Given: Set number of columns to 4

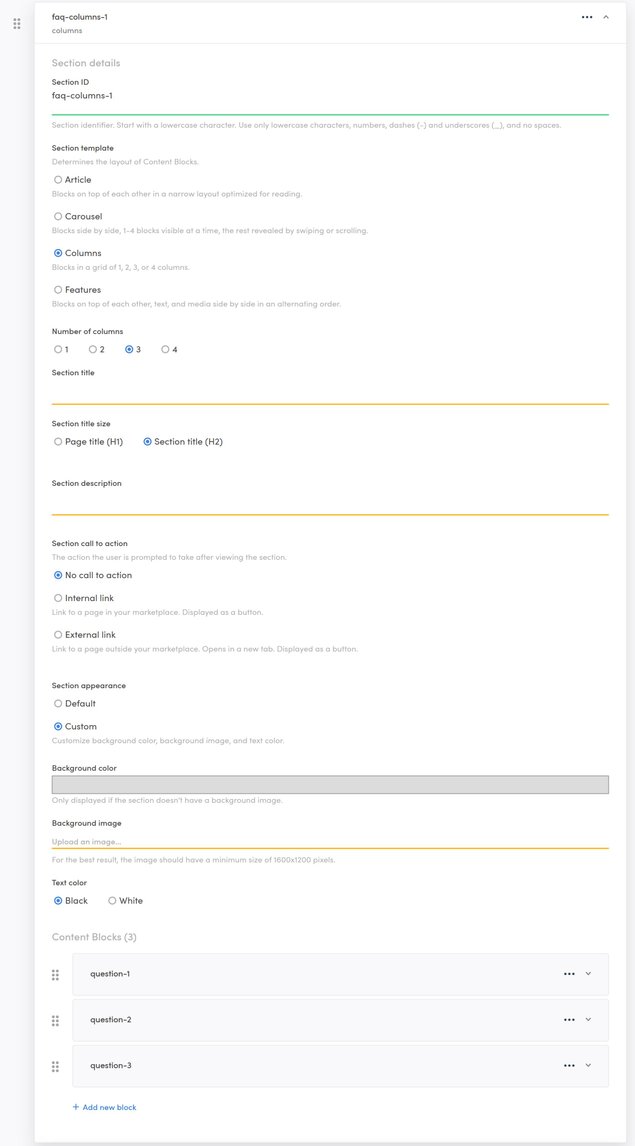Looking at the screenshot, I should [165, 350].
